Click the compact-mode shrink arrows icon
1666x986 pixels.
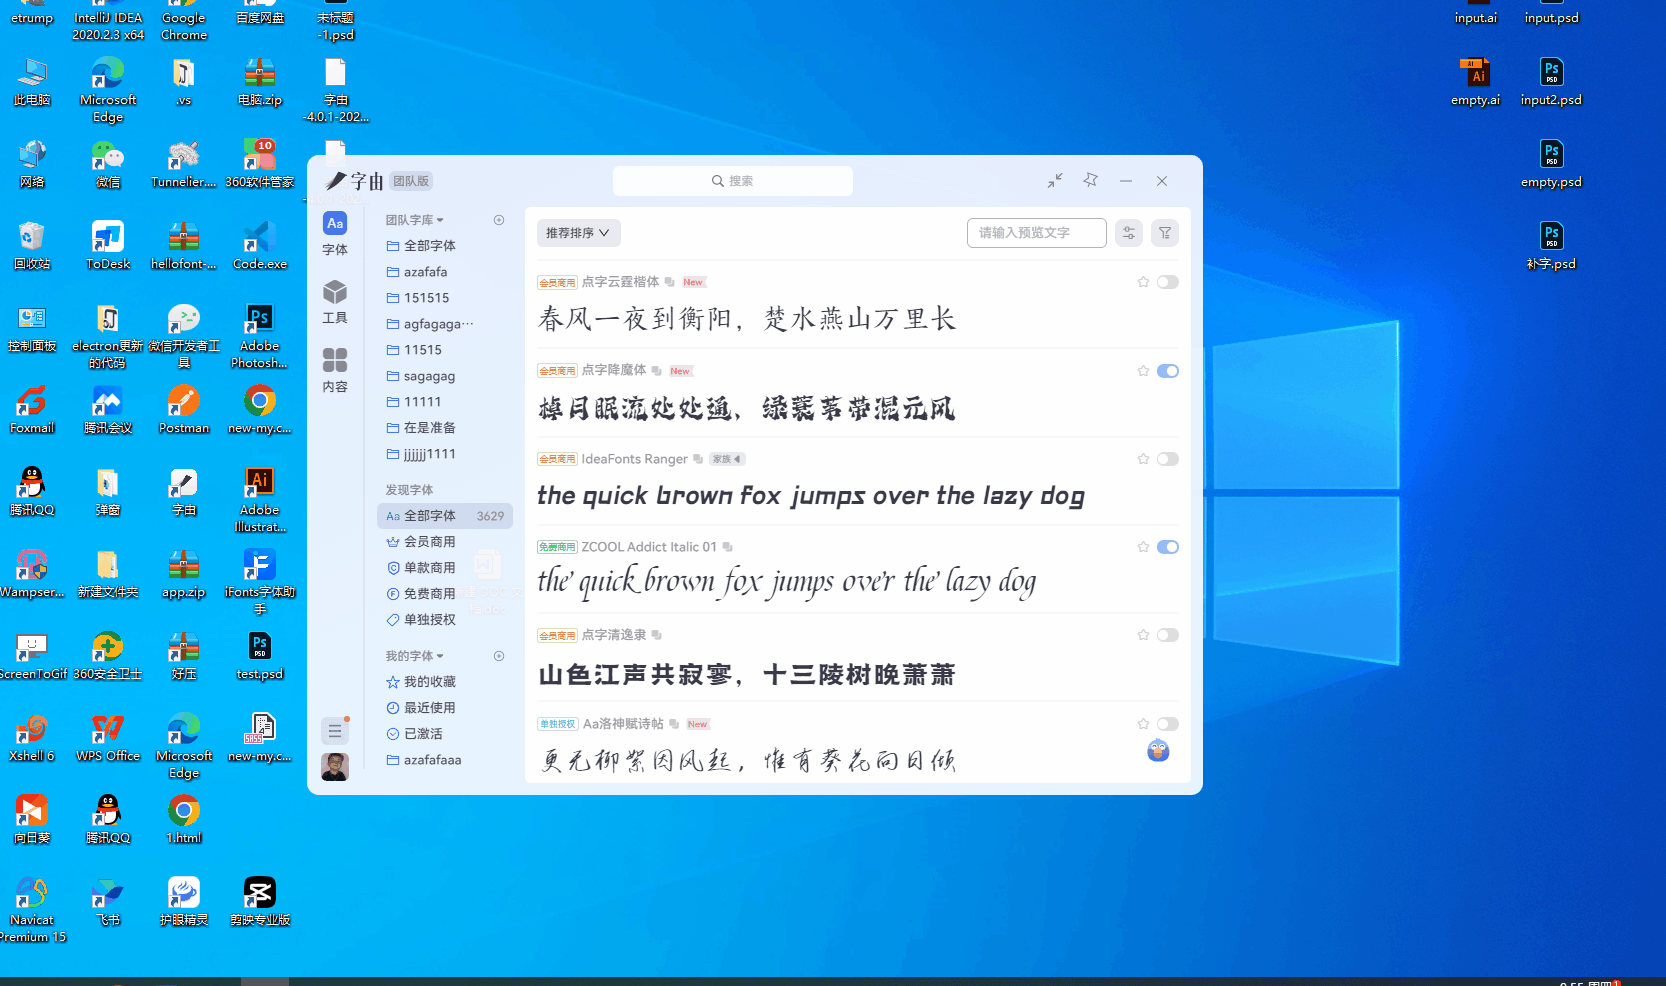pos(1055,181)
